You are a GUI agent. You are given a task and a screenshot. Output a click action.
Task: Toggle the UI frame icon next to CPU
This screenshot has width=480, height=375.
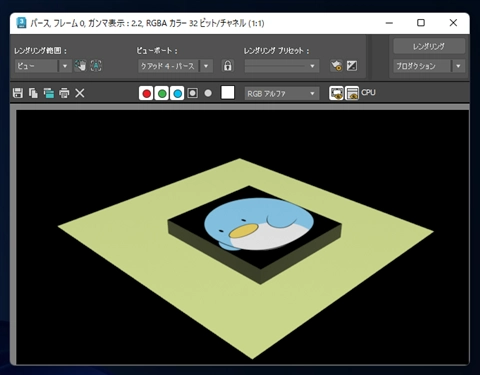pyautogui.click(x=352, y=93)
